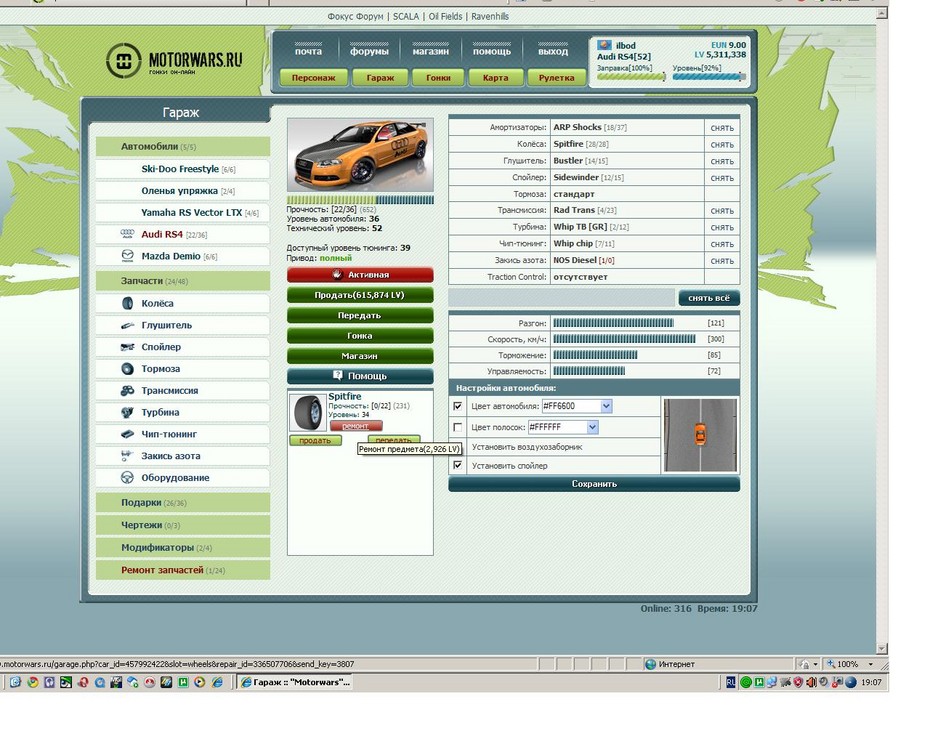930x744 pixels.
Task: Select the Спойлер icon in parts list
Action: pyautogui.click(x=128, y=347)
